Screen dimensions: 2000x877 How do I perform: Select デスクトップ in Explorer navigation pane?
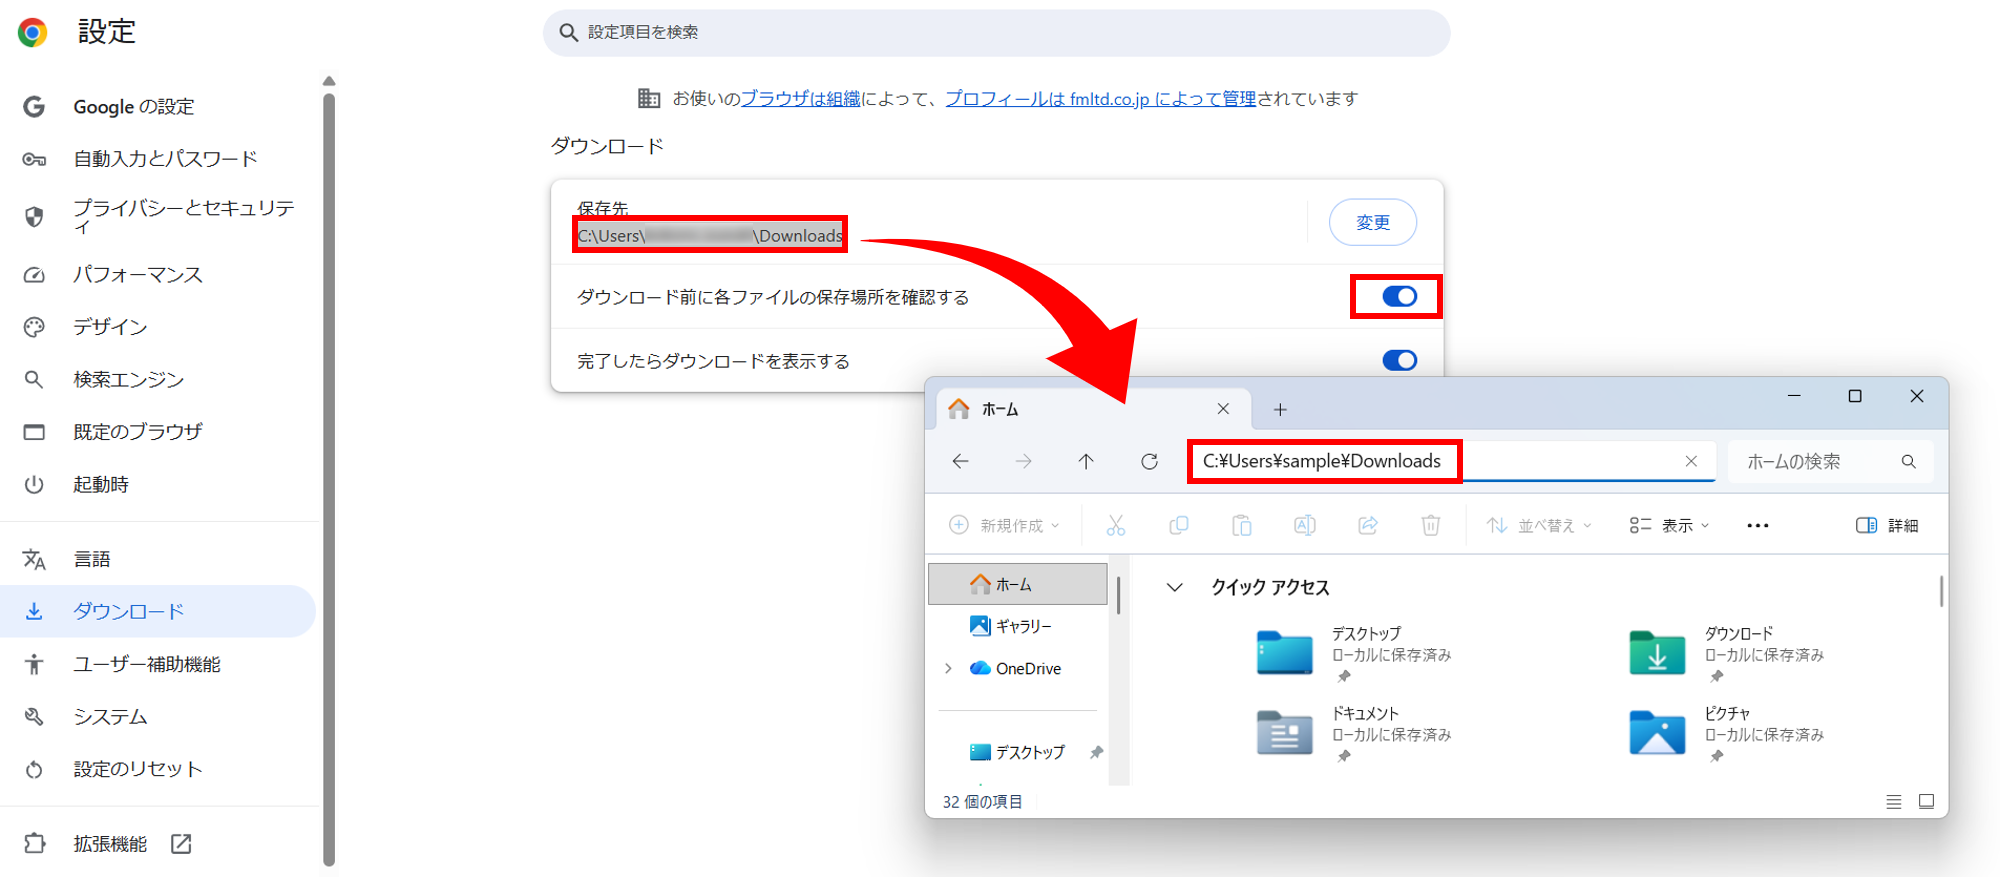1018,752
